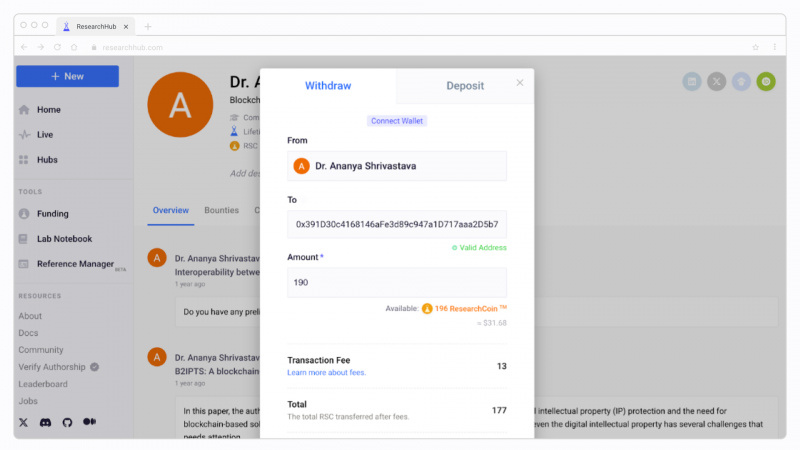Click the From field showing Dr. Ananya Shrivastava
The image size is (800, 450).
click(397, 166)
